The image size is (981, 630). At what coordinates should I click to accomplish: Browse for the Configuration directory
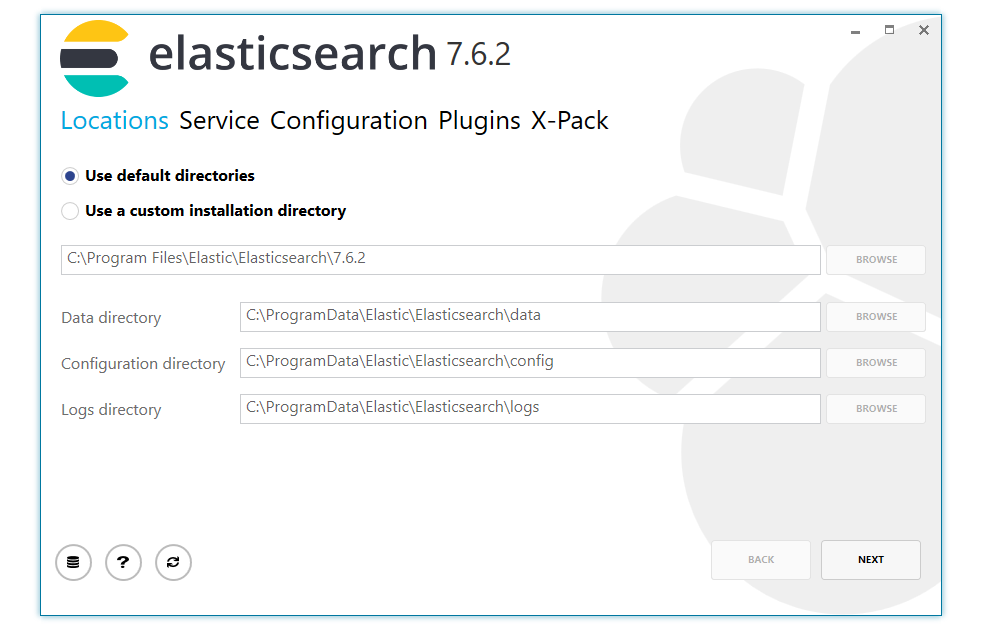click(x=876, y=363)
